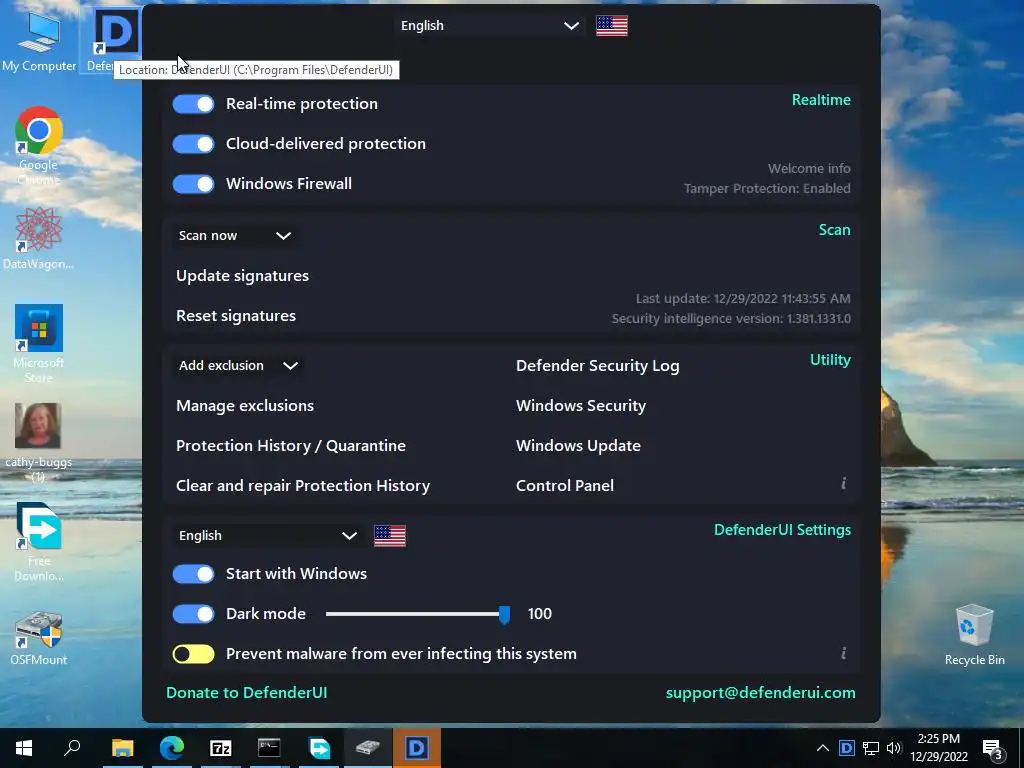Screen dimensions: 1024x768
Task: Expand the Add exclusion dropdown
Action: tap(238, 366)
